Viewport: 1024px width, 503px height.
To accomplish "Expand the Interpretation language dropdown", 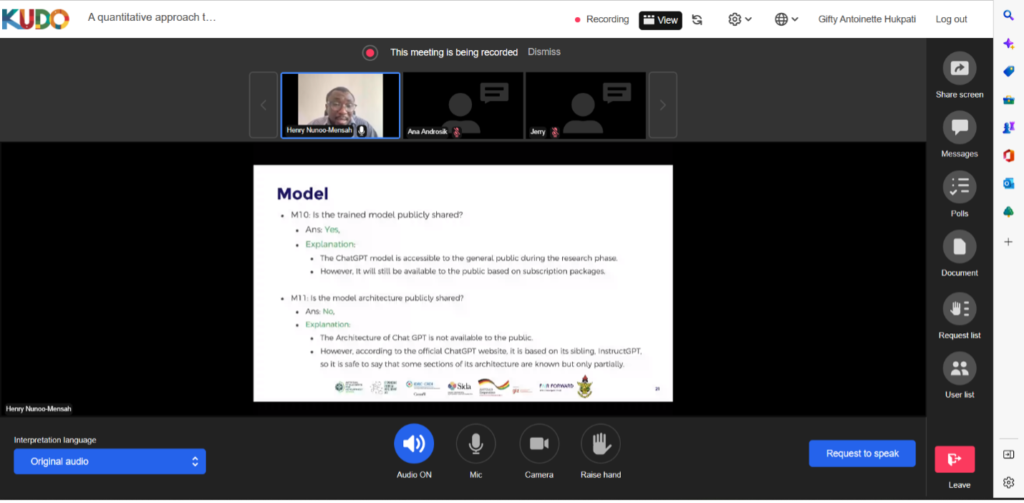I will click(x=110, y=461).
